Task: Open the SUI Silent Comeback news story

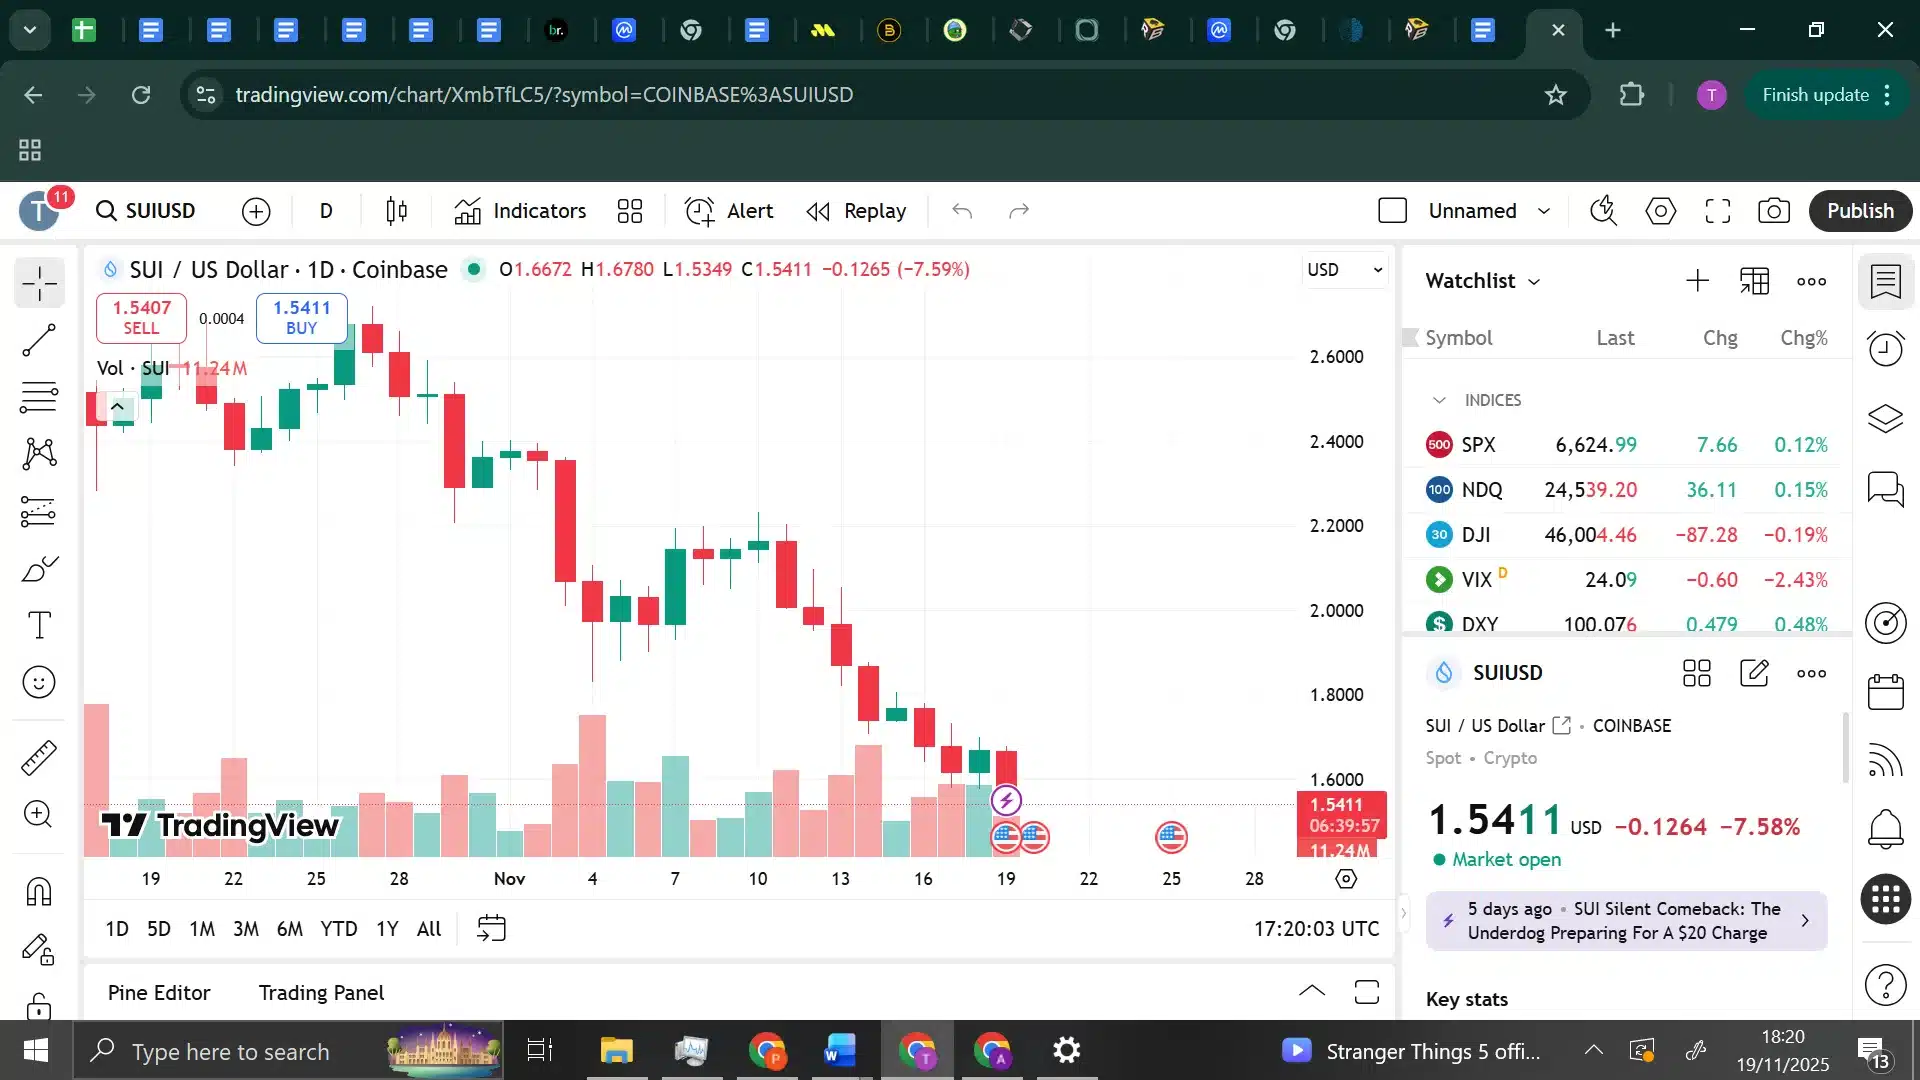Action: [x=1625, y=920]
